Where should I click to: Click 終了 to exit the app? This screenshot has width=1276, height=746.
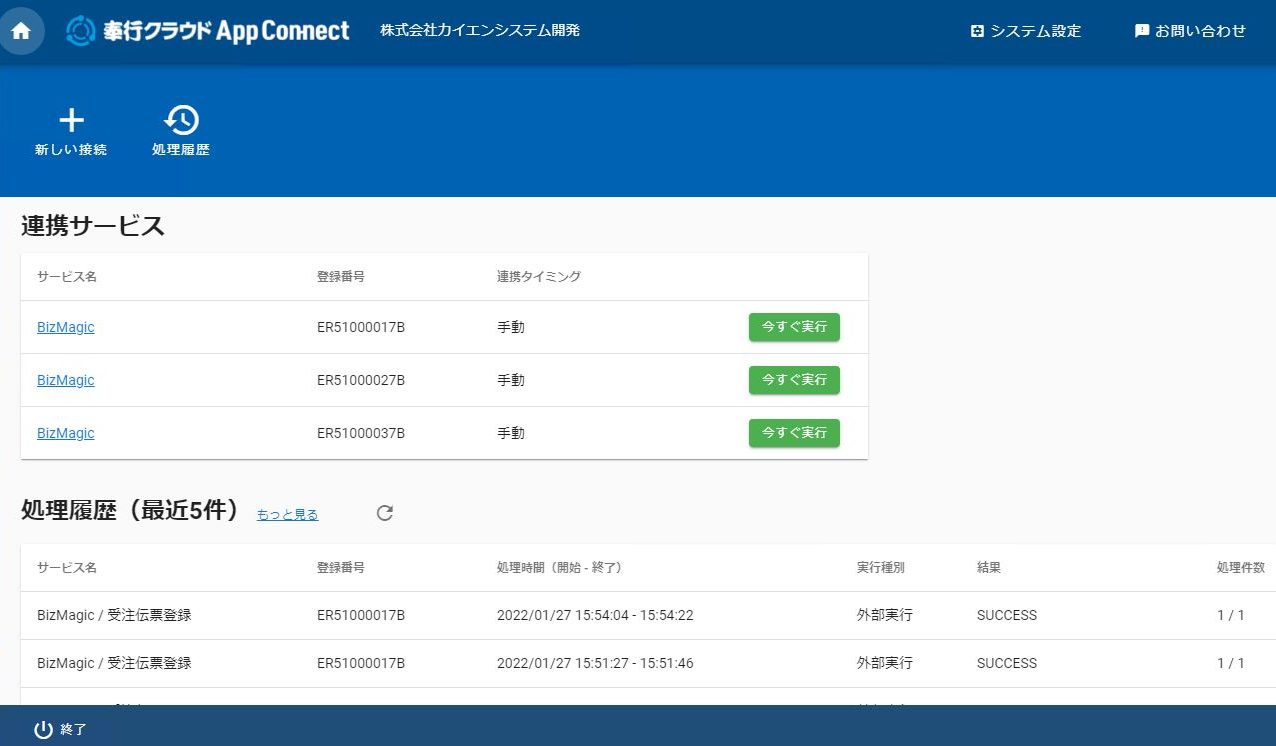click(x=61, y=729)
